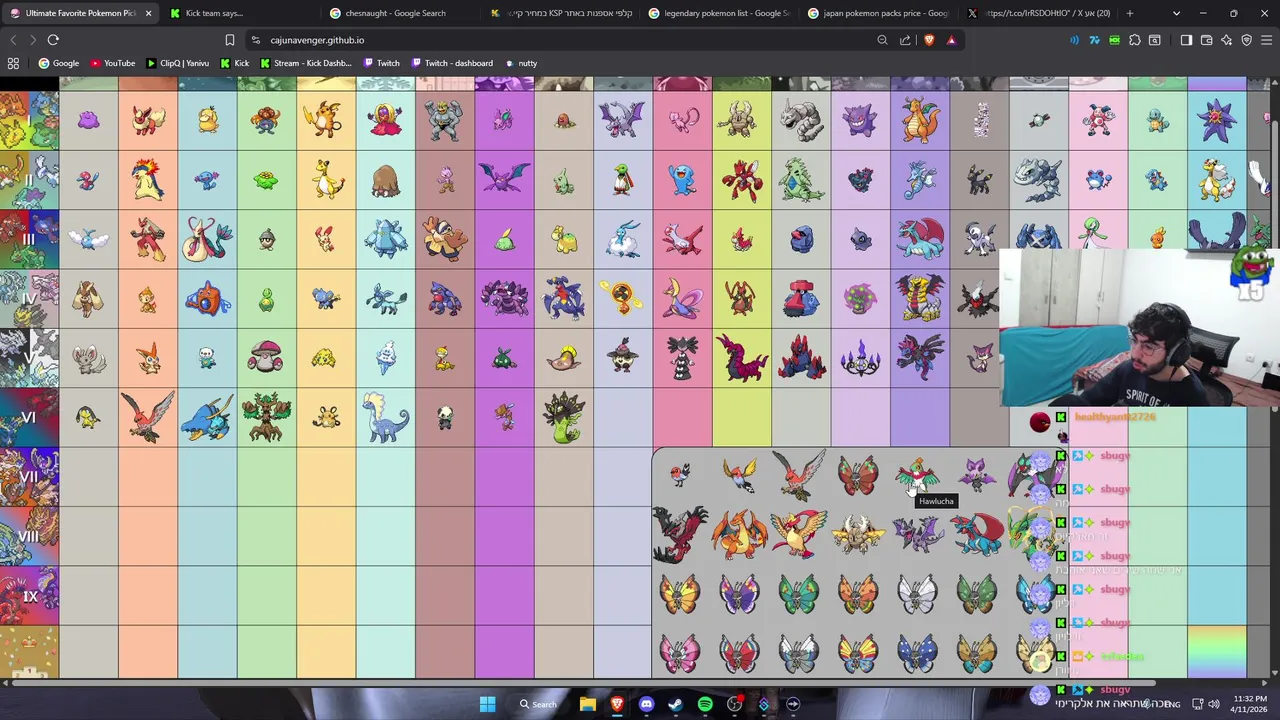Open Discord from the taskbar
1280x720 pixels.
click(646, 704)
